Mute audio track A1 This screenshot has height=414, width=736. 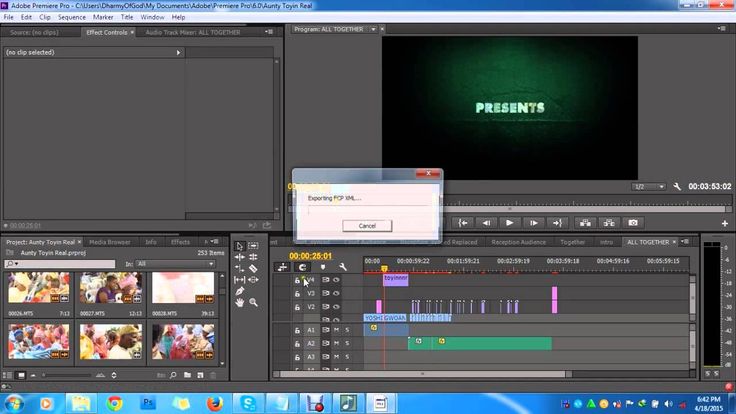tap(336, 329)
